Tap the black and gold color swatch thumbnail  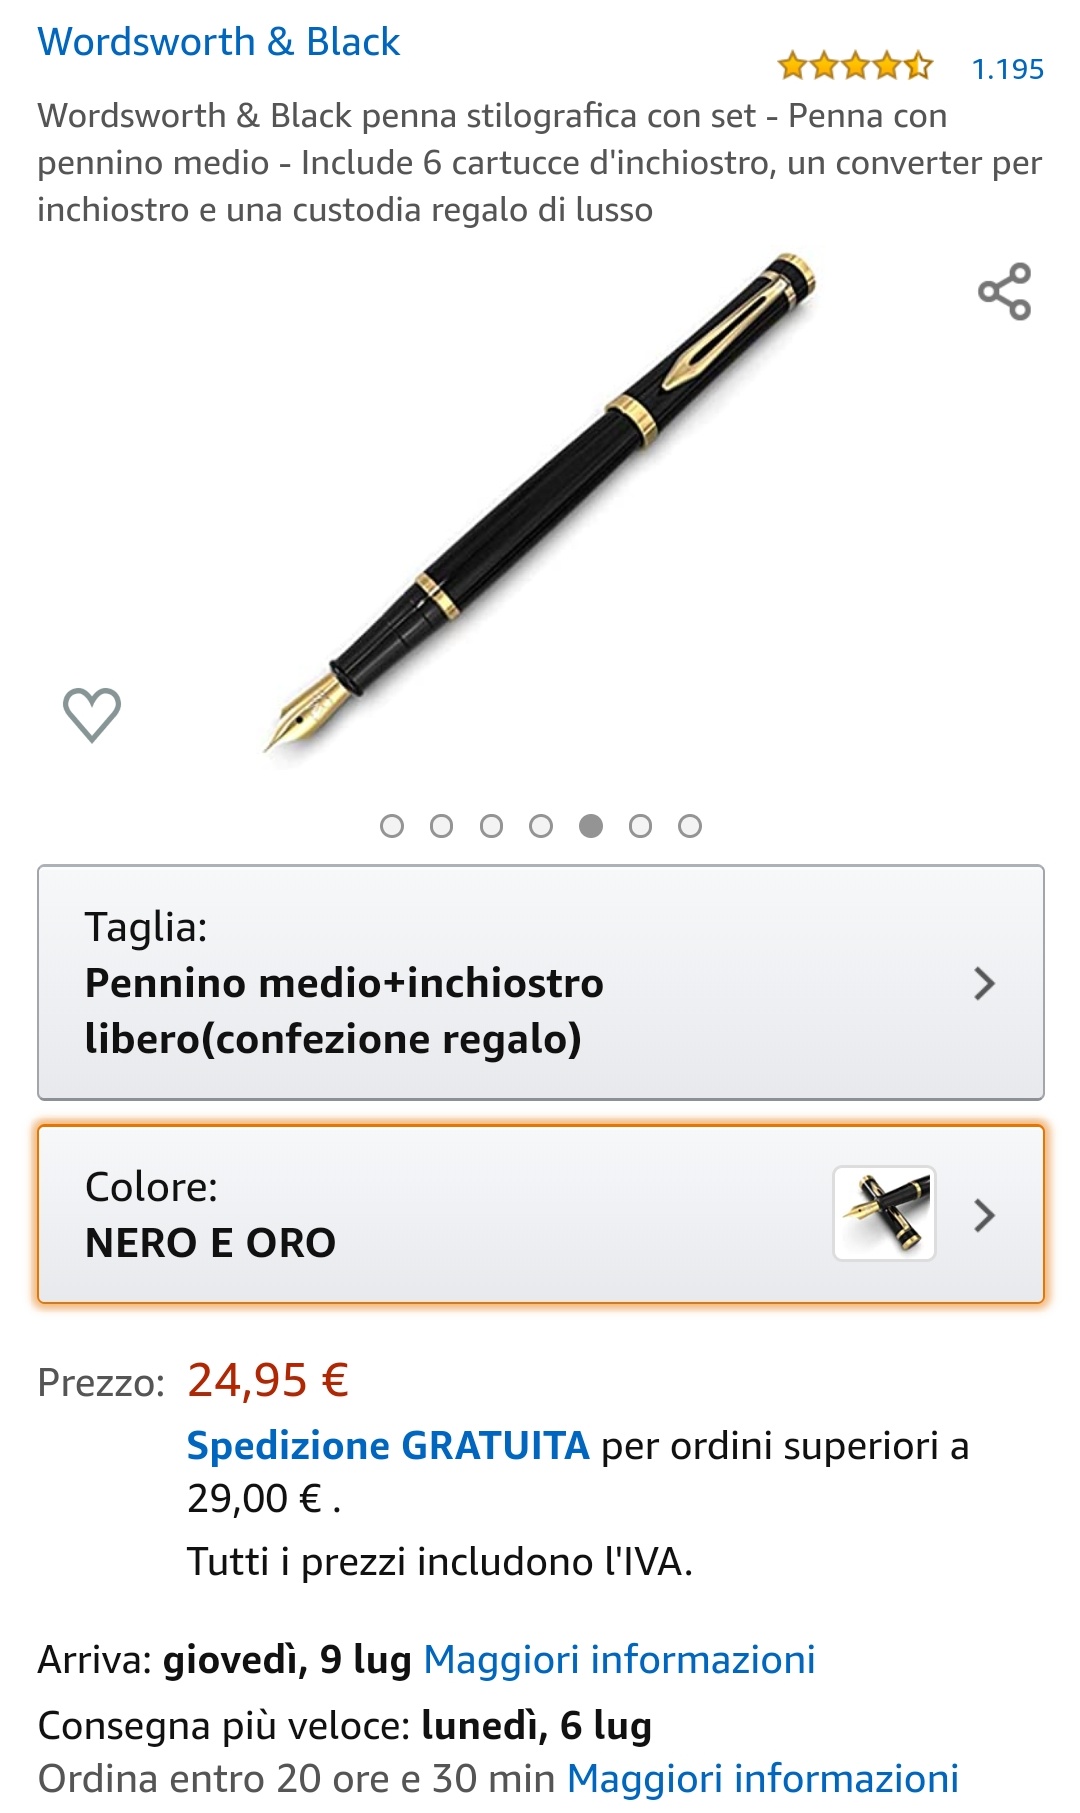[x=885, y=1213]
